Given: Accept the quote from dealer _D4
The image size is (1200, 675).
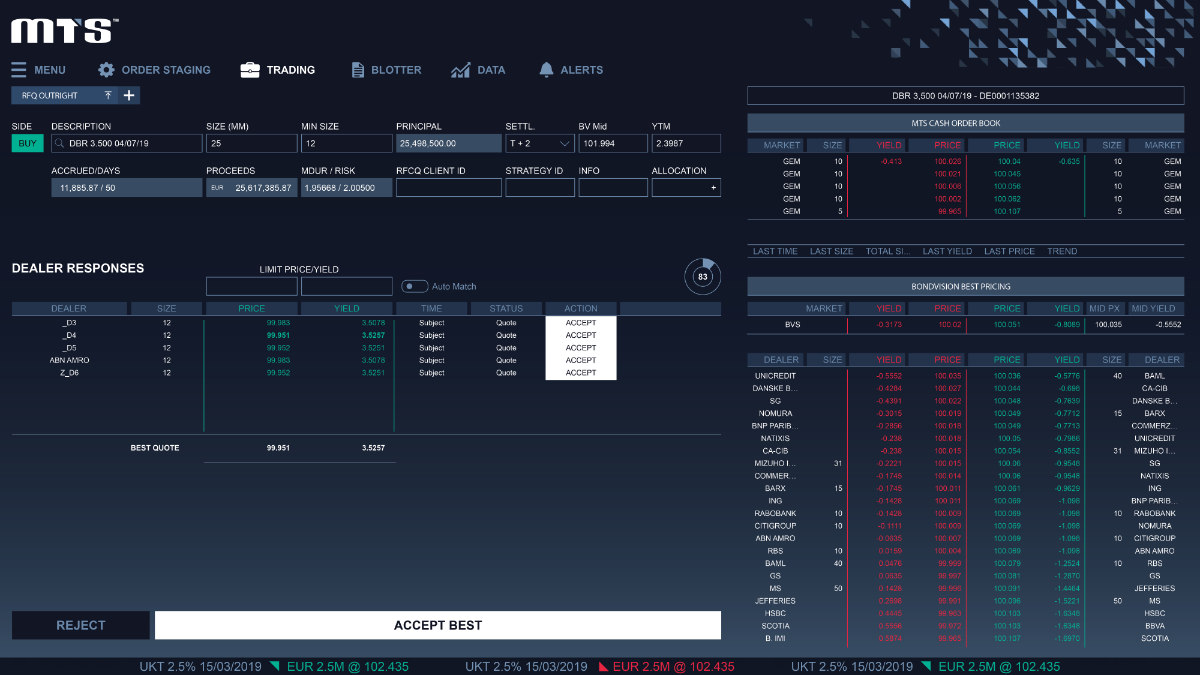Looking at the screenshot, I should point(581,335).
